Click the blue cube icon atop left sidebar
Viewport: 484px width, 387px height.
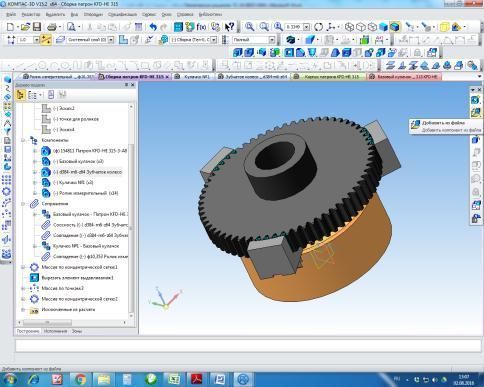pyautogui.click(x=7, y=80)
